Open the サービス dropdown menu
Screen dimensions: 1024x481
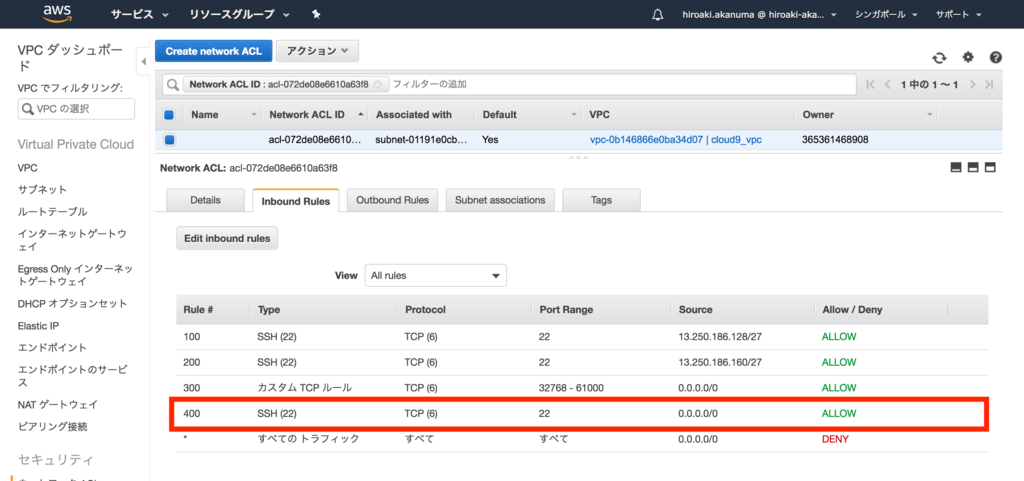(140, 14)
